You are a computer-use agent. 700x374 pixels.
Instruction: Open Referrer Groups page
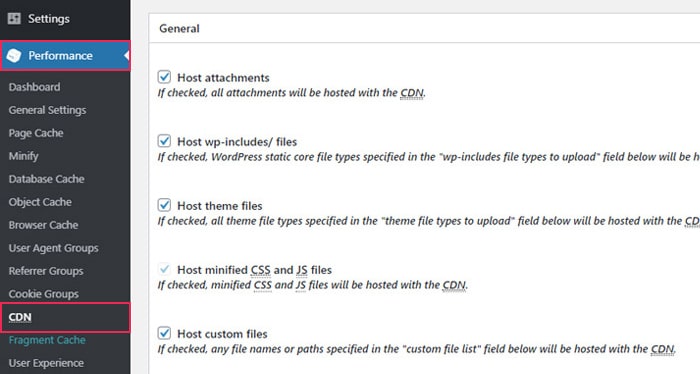[x=46, y=271]
